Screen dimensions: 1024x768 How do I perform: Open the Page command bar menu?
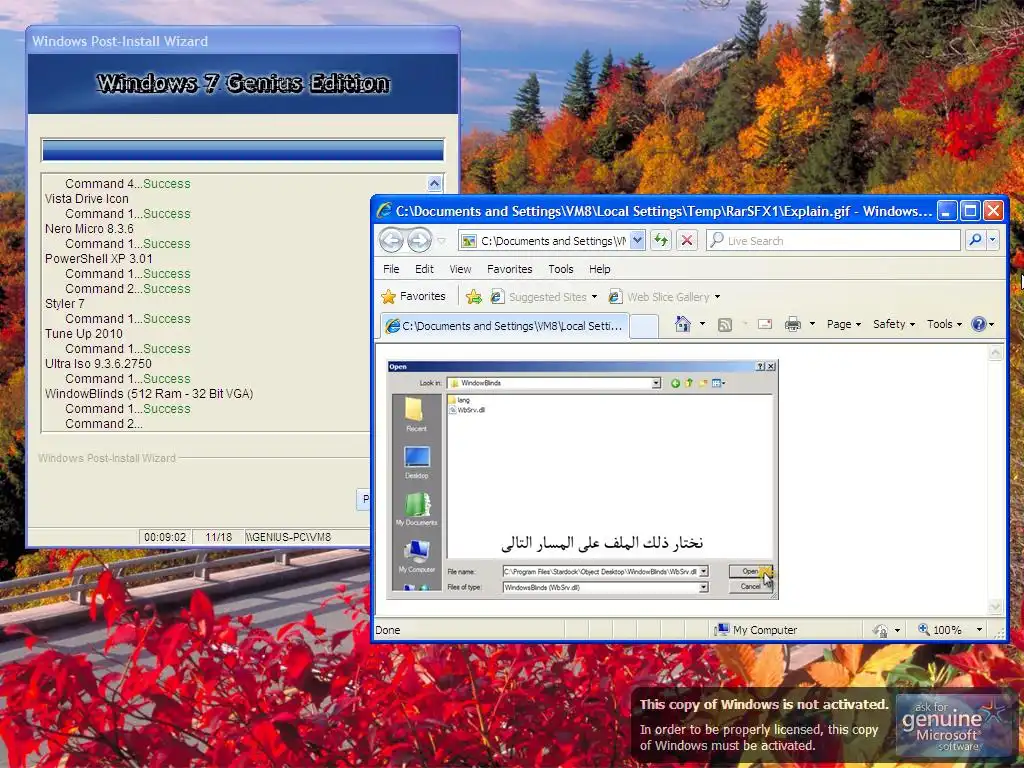[x=844, y=324]
